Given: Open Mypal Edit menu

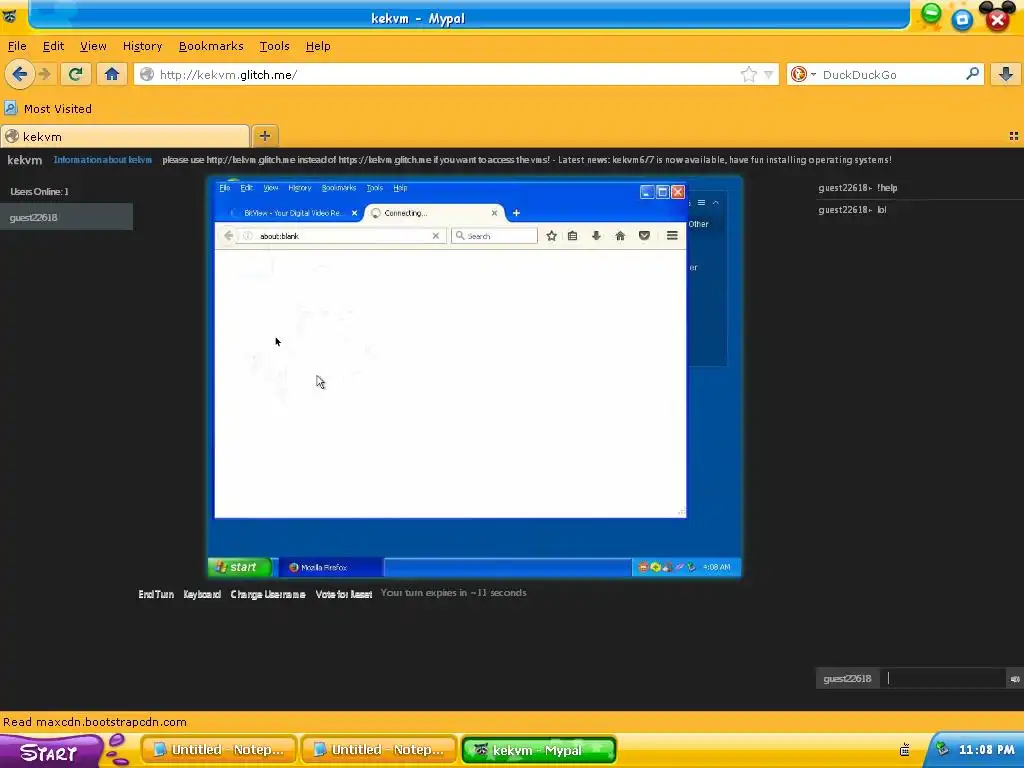Looking at the screenshot, I should (x=54, y=46).
